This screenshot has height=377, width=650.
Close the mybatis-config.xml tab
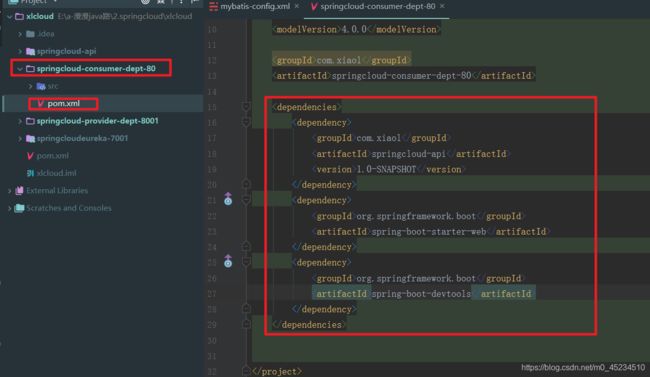pyautogui.click(x=297, y=6)
